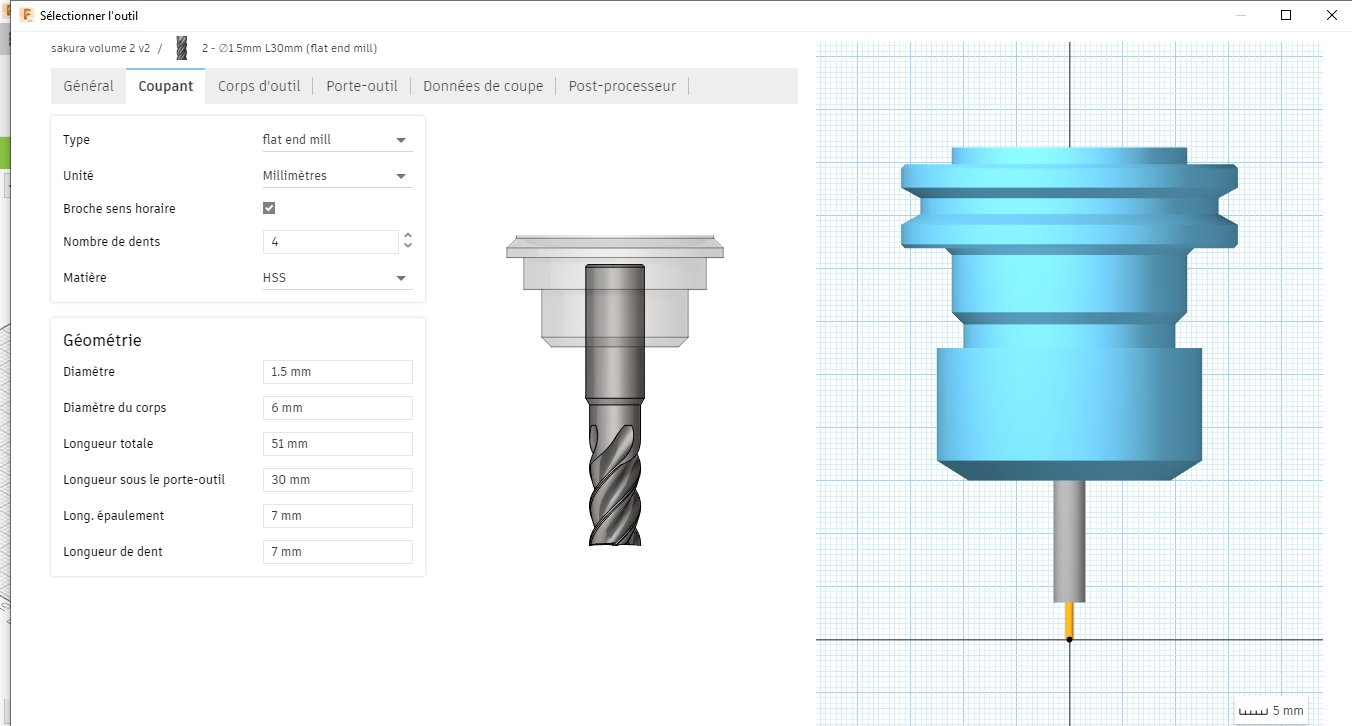Switch to the Post-processeur tab
The width and height of the screenshot is (1352, 726).
622,86
